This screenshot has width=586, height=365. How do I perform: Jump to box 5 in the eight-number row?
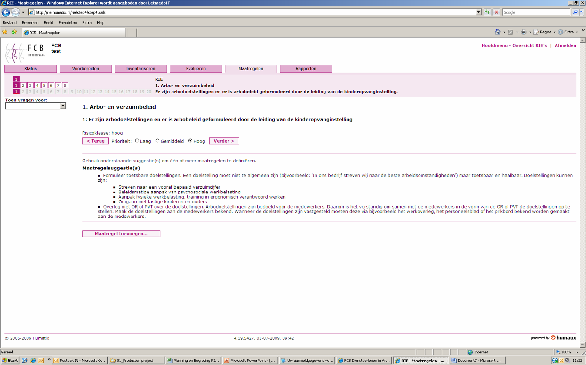[44, 86]
